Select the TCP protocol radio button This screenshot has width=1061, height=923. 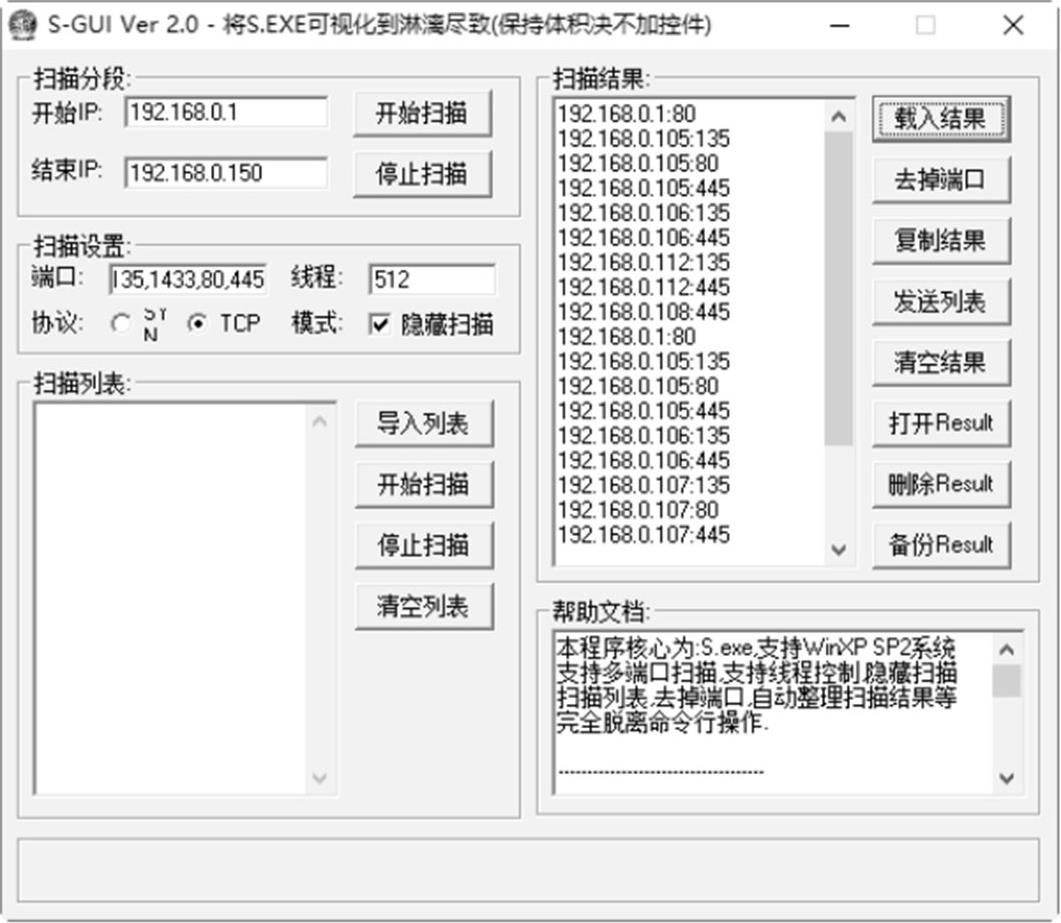click(197, 323)
